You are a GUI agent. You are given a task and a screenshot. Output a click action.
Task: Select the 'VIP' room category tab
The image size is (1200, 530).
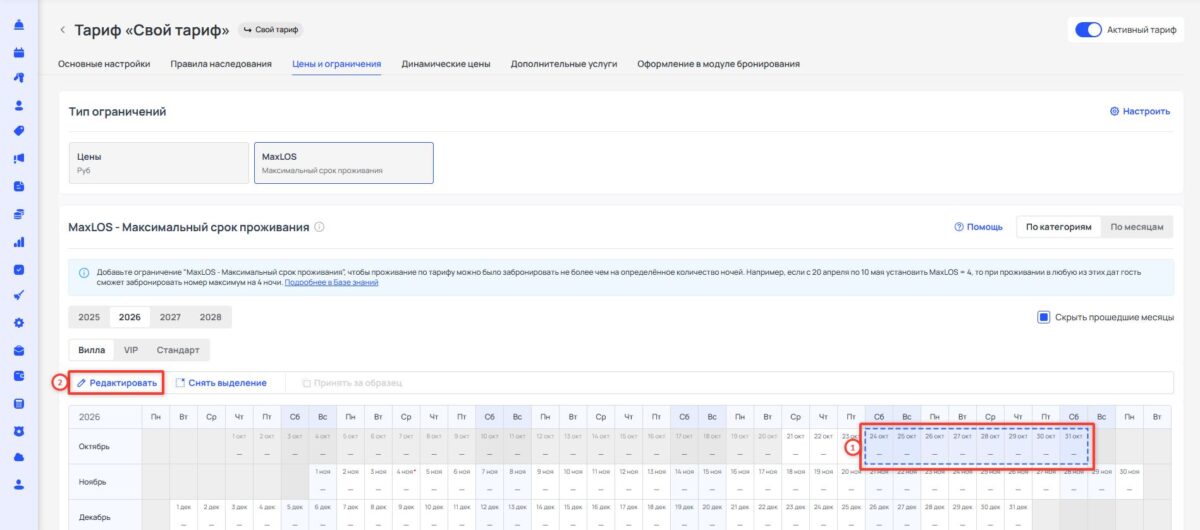(131, 350)
